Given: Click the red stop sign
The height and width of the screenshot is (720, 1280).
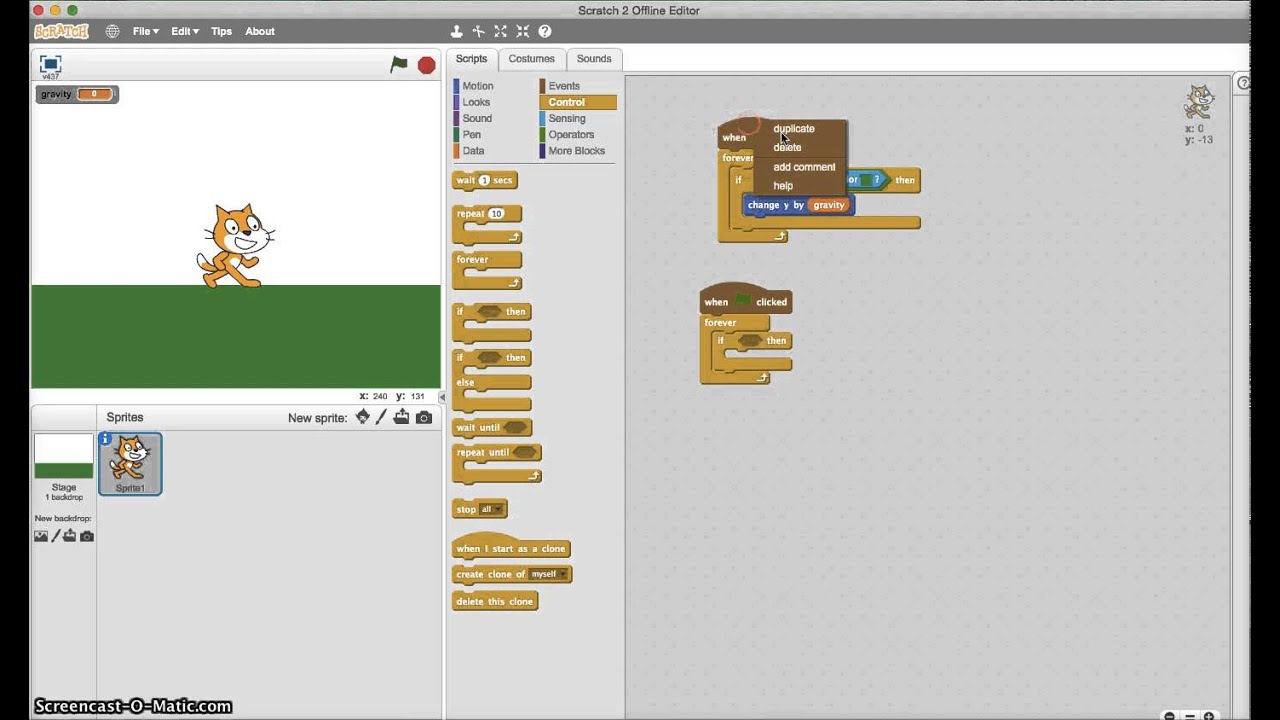Looking at the screenshot, I should pos(426,65).
